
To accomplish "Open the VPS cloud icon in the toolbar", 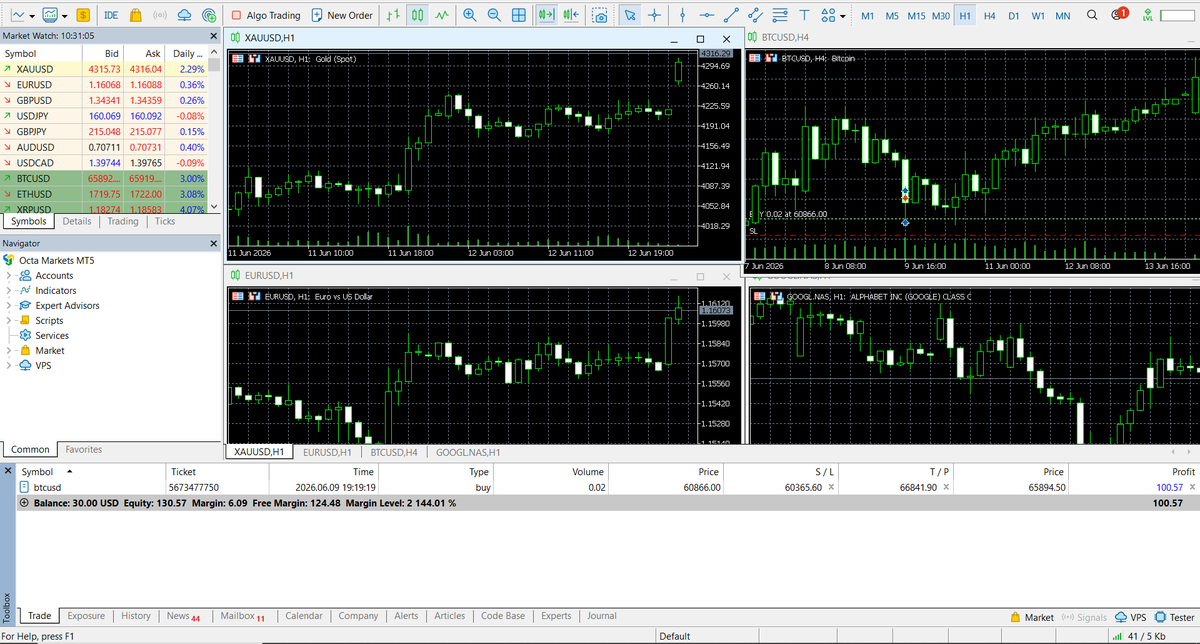I will (184, 15).
